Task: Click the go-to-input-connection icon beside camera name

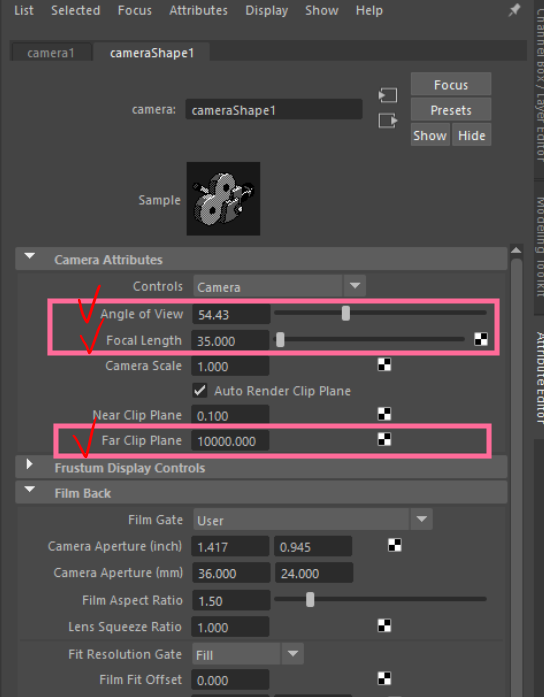Action: coord(388,95)
